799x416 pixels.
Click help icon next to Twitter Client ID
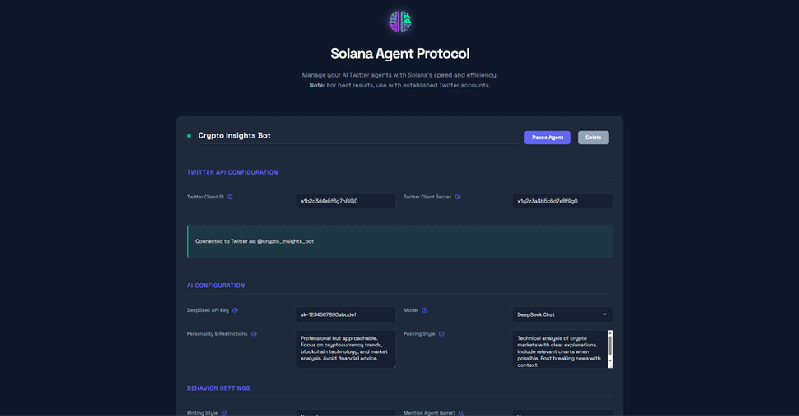click(230, 197)
